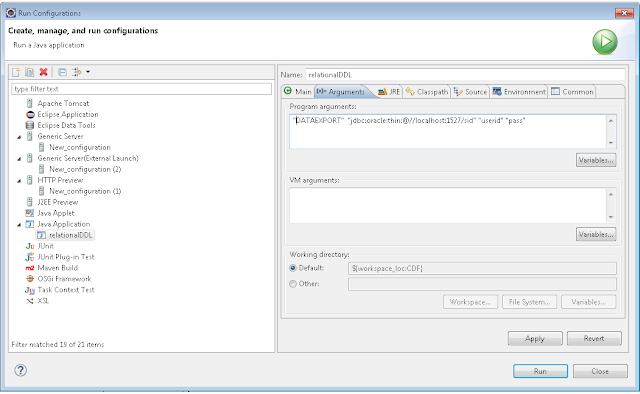This screenshot has height=394, width=640.
Task: Click the Close button
Action: pyautogui.click(x=600, y=371)
